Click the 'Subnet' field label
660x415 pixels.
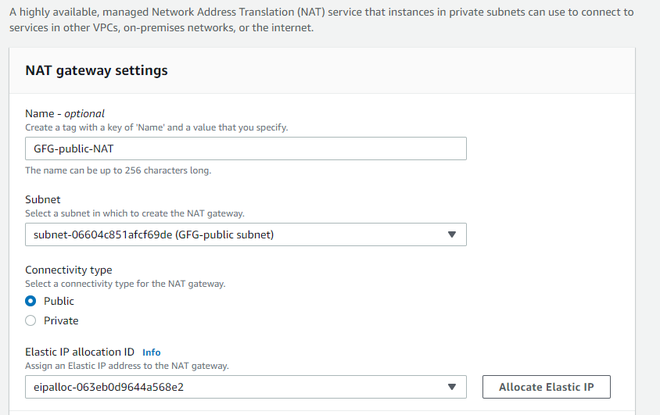click(x=43, y=200)
